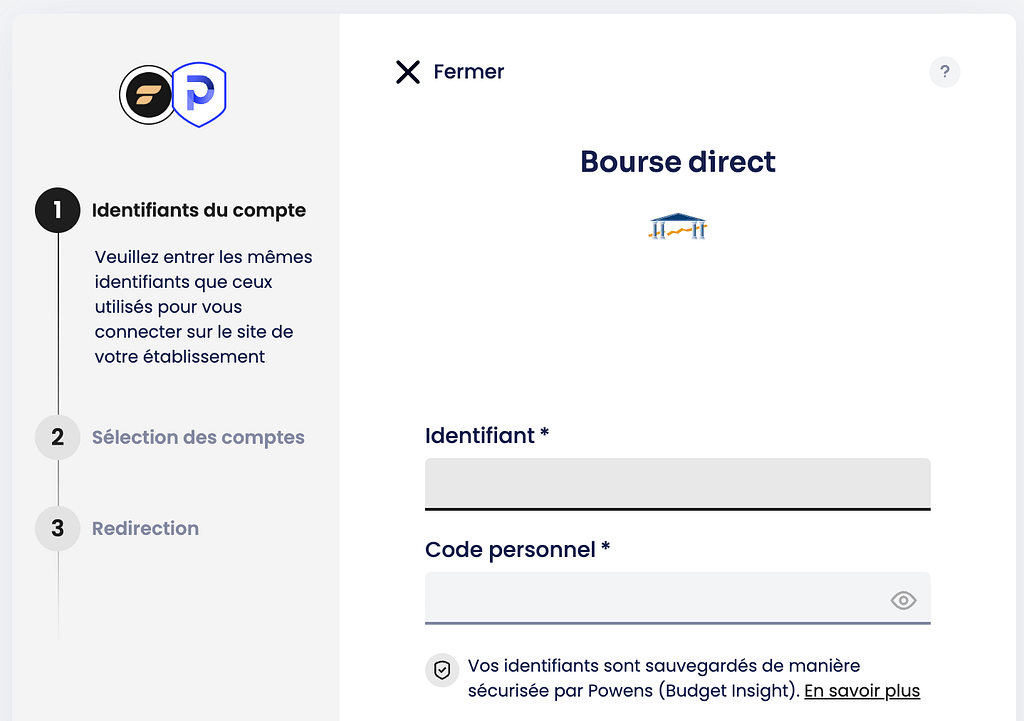Focus the Identifiant input field
The image size is (1024, 721).
[677, 484]
